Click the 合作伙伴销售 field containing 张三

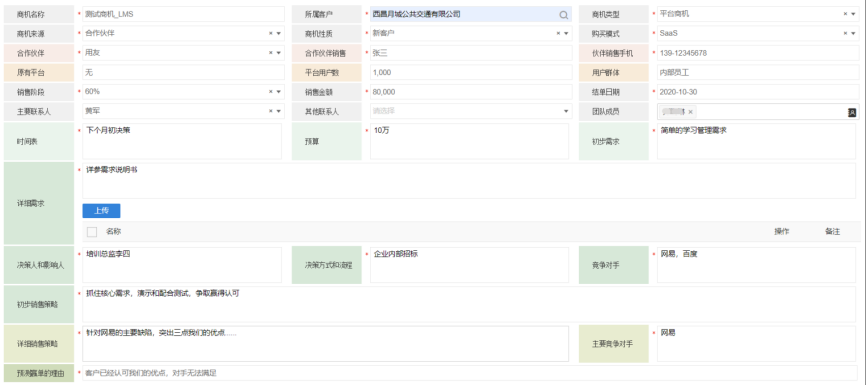coord(471,53)
